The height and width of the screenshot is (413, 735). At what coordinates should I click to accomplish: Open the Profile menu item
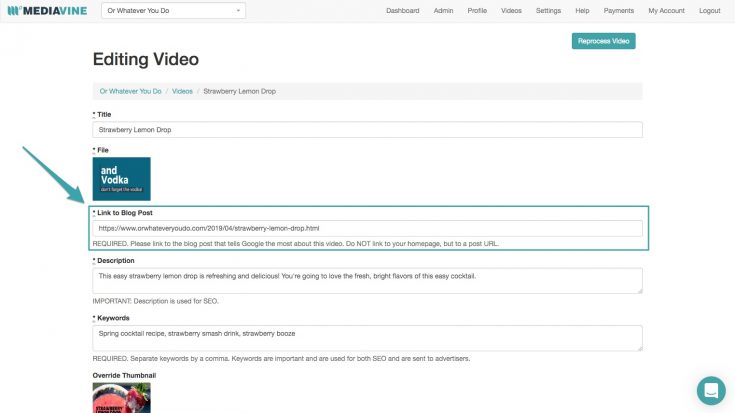tap(477, 10)
